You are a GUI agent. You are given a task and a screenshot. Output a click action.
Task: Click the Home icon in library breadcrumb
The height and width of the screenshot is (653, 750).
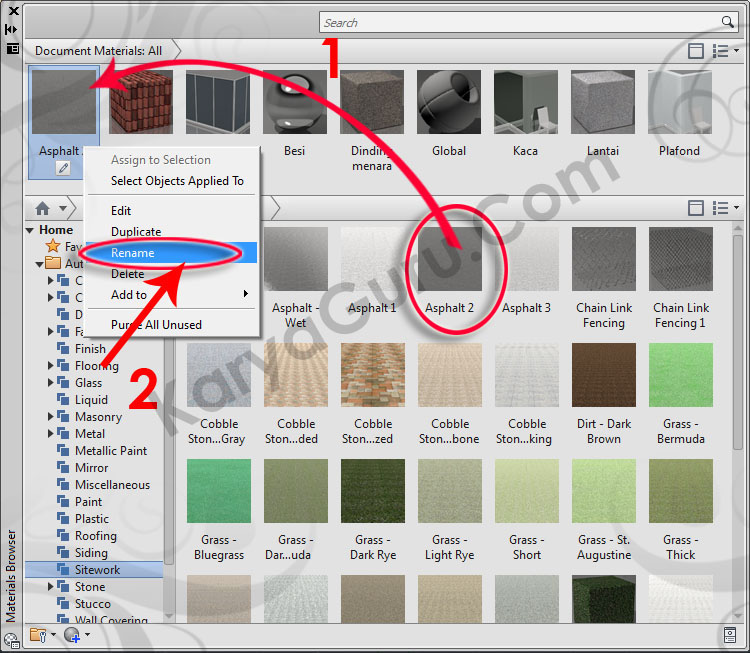point(42,209)
